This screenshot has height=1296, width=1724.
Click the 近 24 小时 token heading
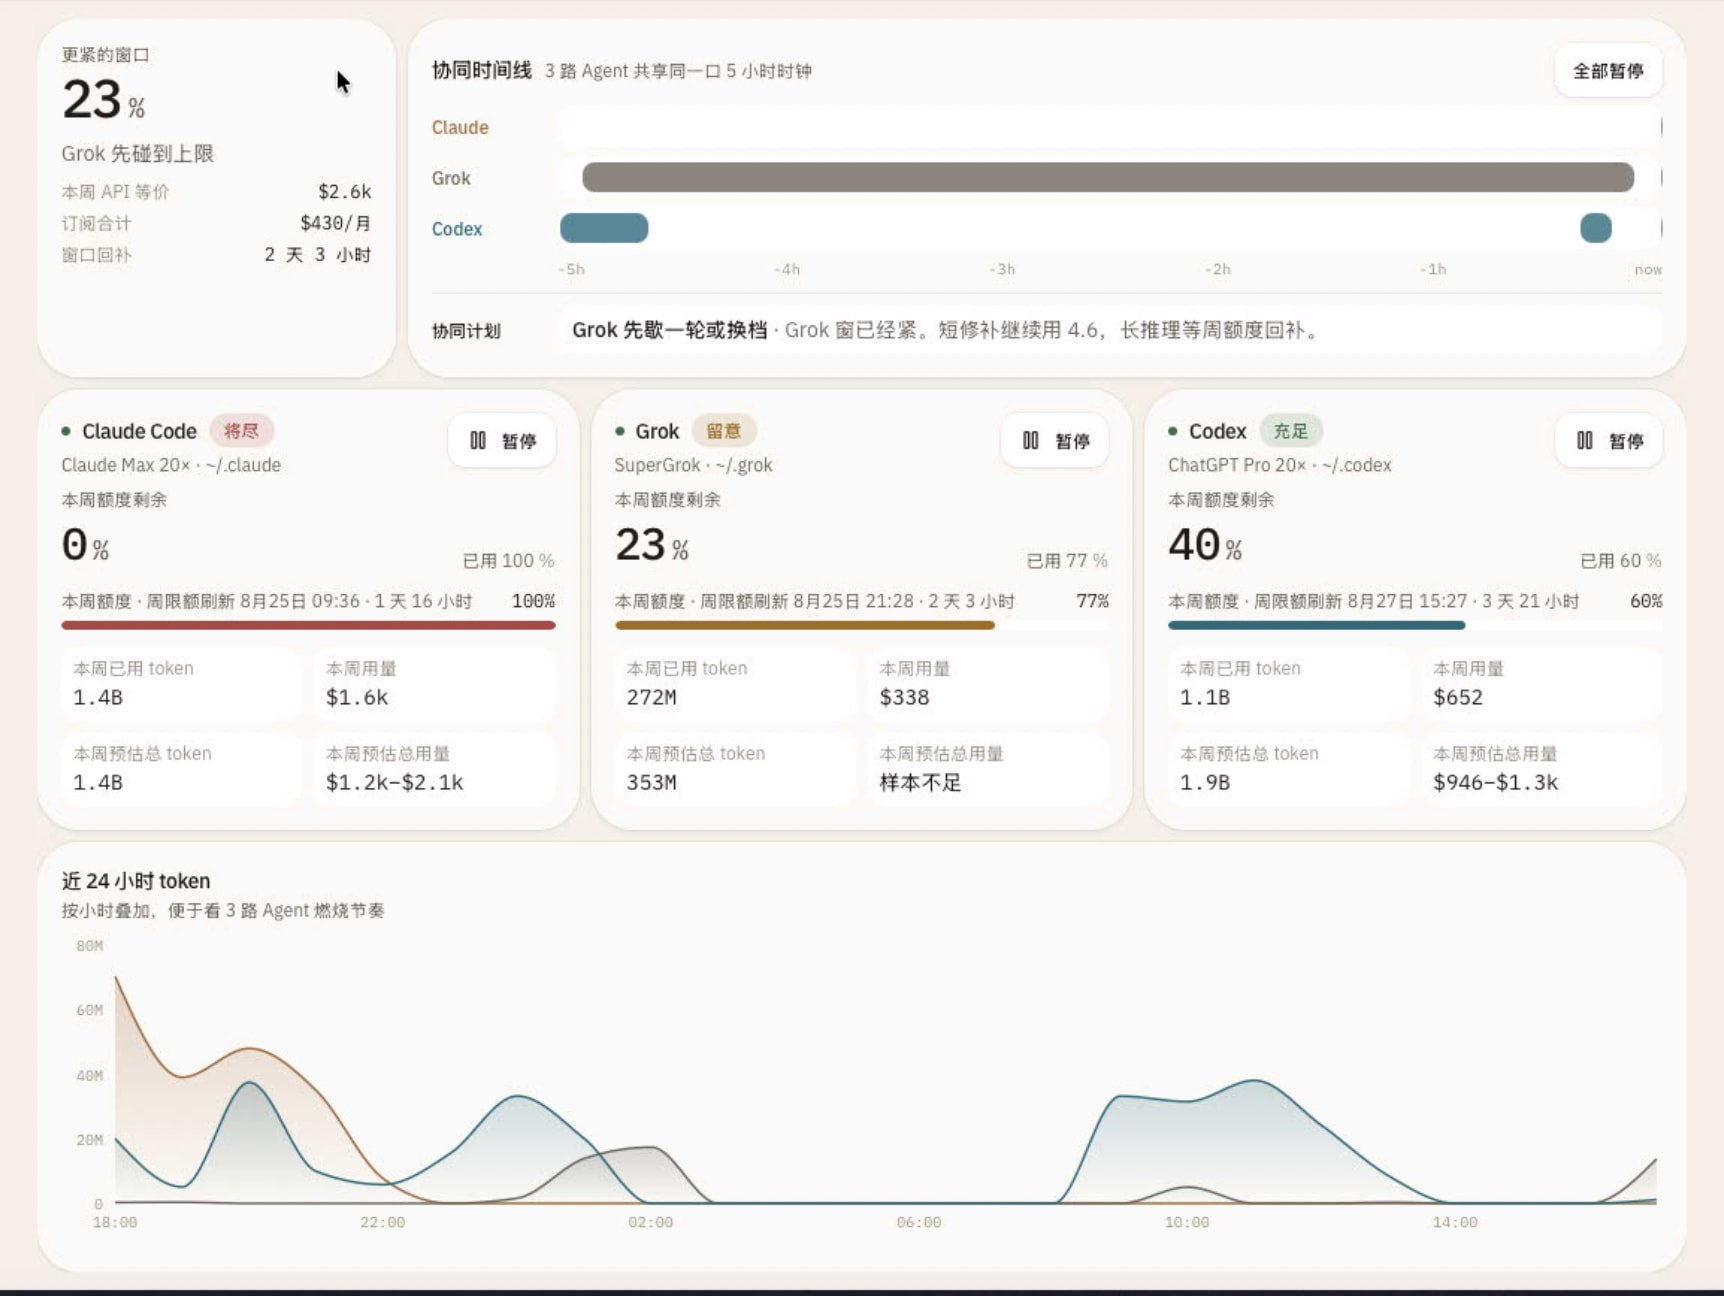click(x=136, y=881)
